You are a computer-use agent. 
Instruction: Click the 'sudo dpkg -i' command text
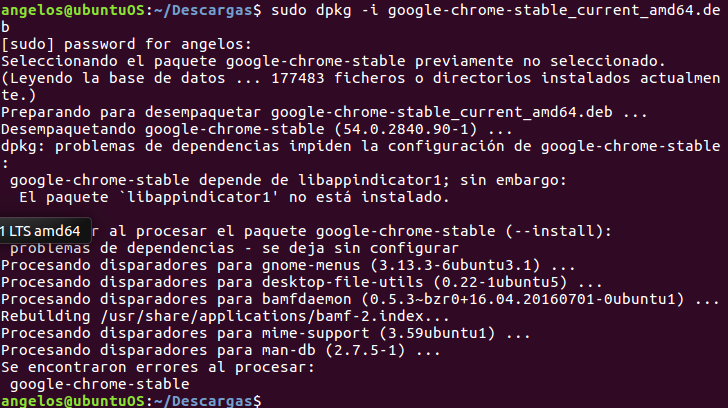325,10
